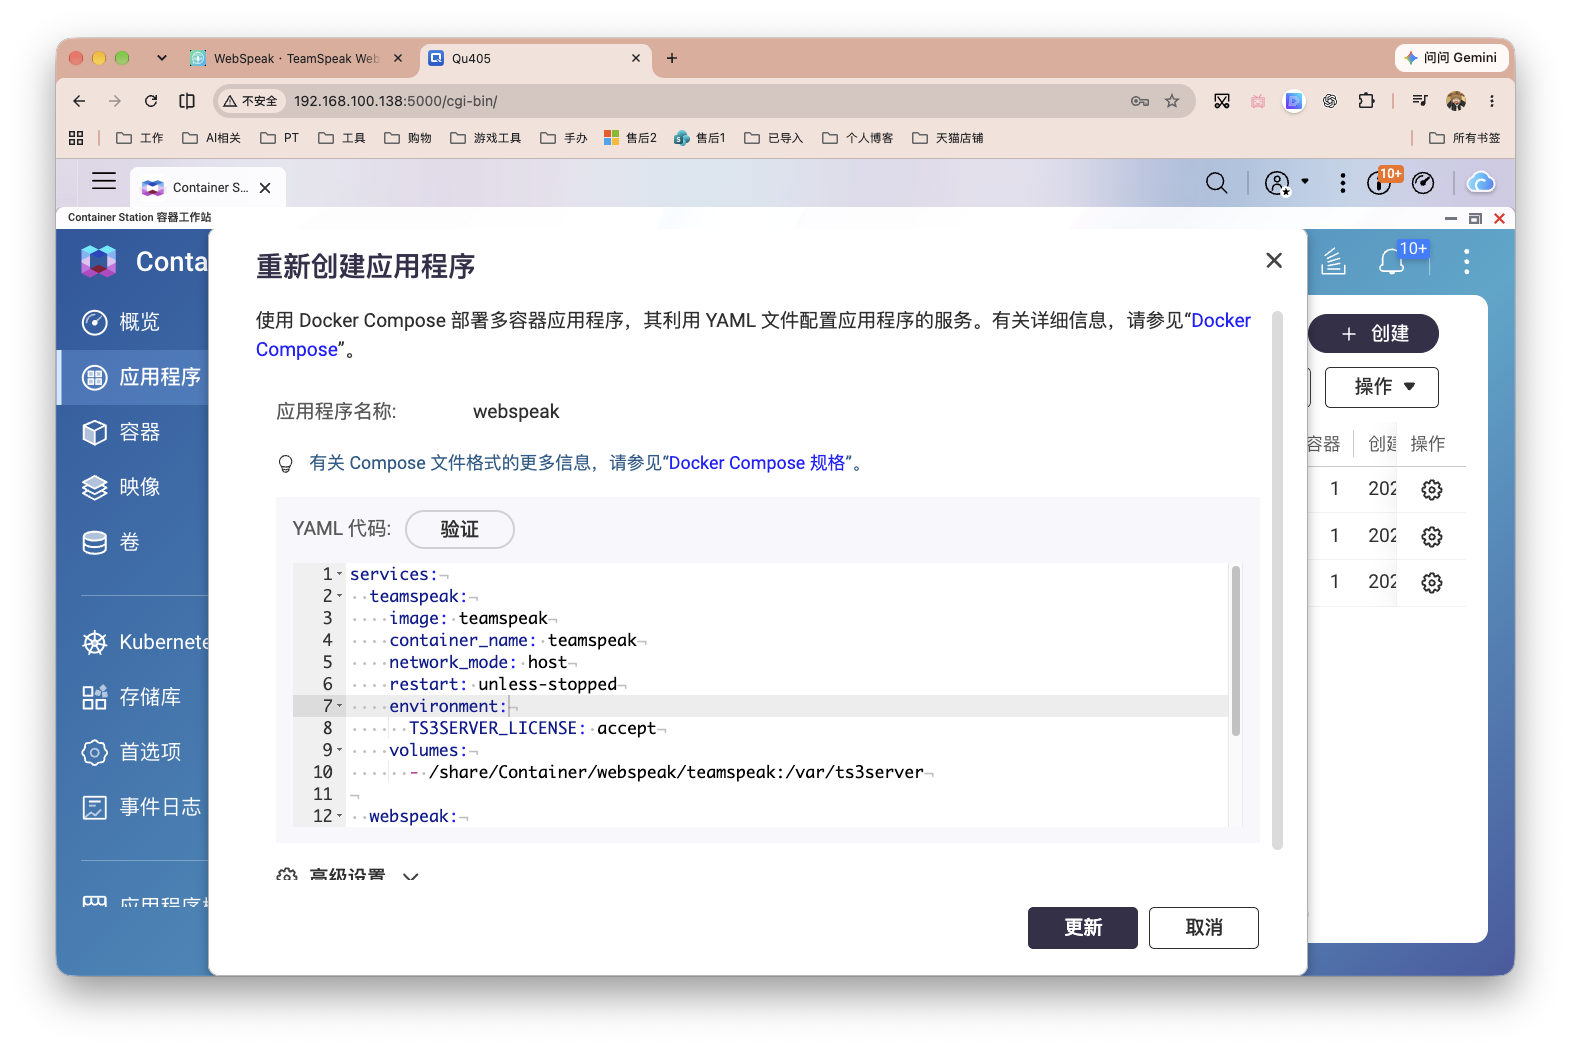Click the network_mode: host line
The image size is (1571, 1050).
[478, 662]
